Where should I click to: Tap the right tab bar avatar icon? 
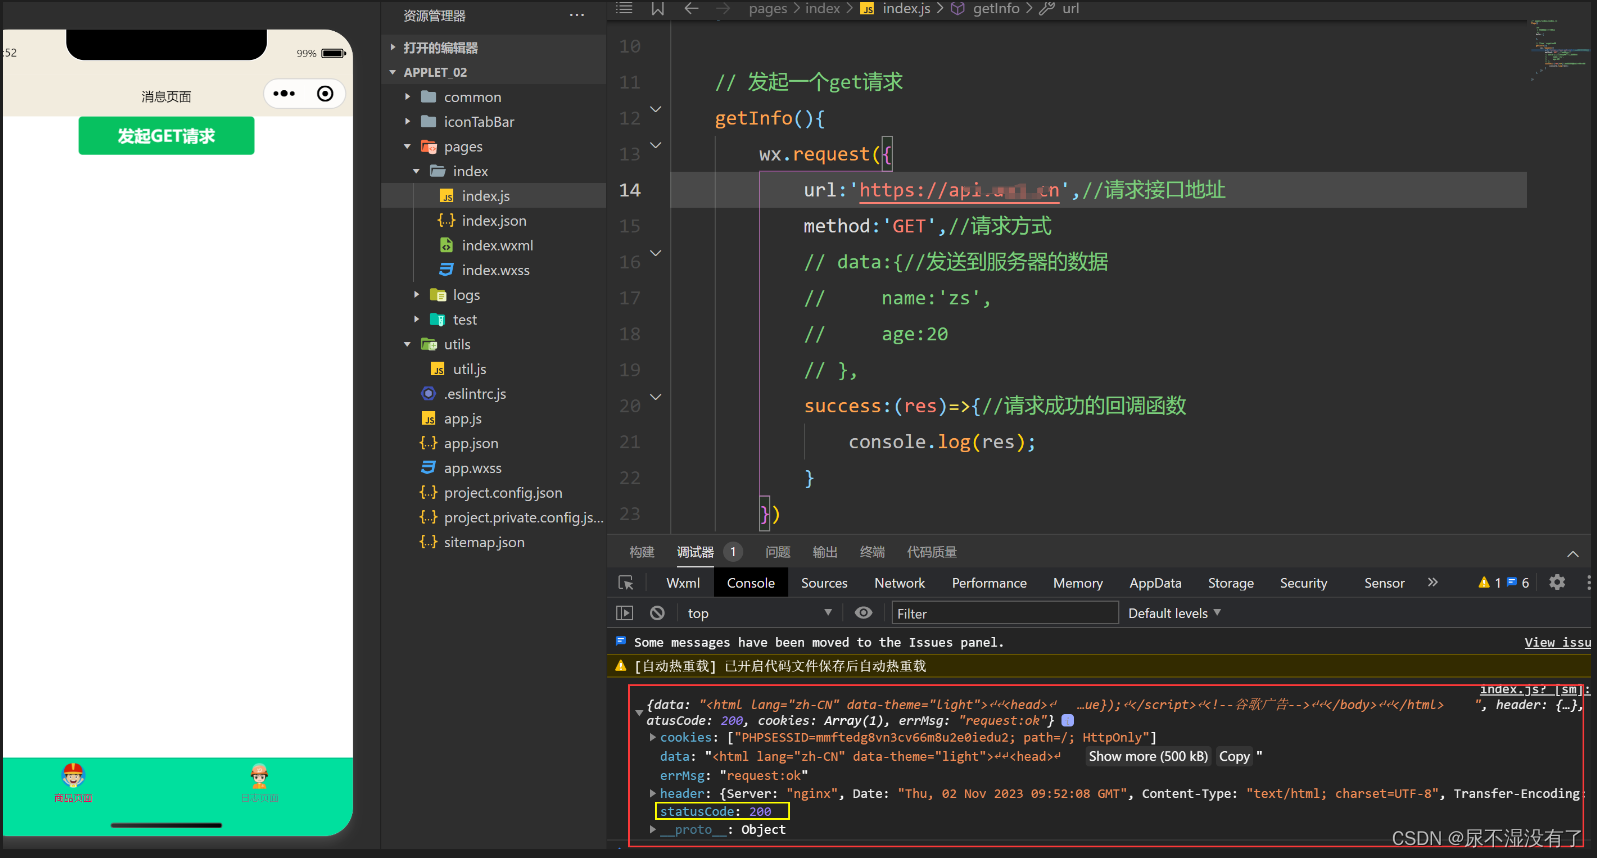point(259,775)
